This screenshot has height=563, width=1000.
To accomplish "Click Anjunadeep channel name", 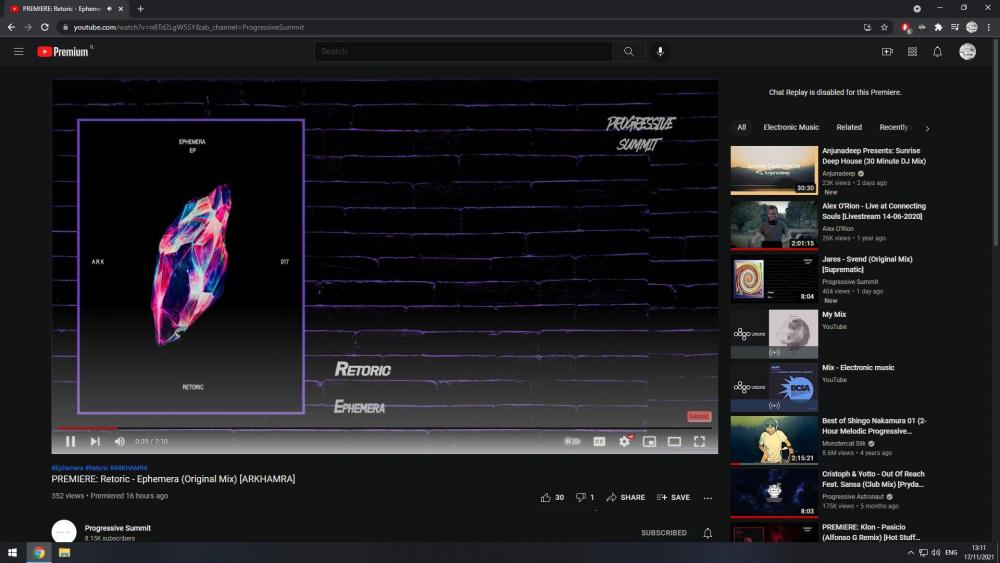I will (x=838, y=173).
